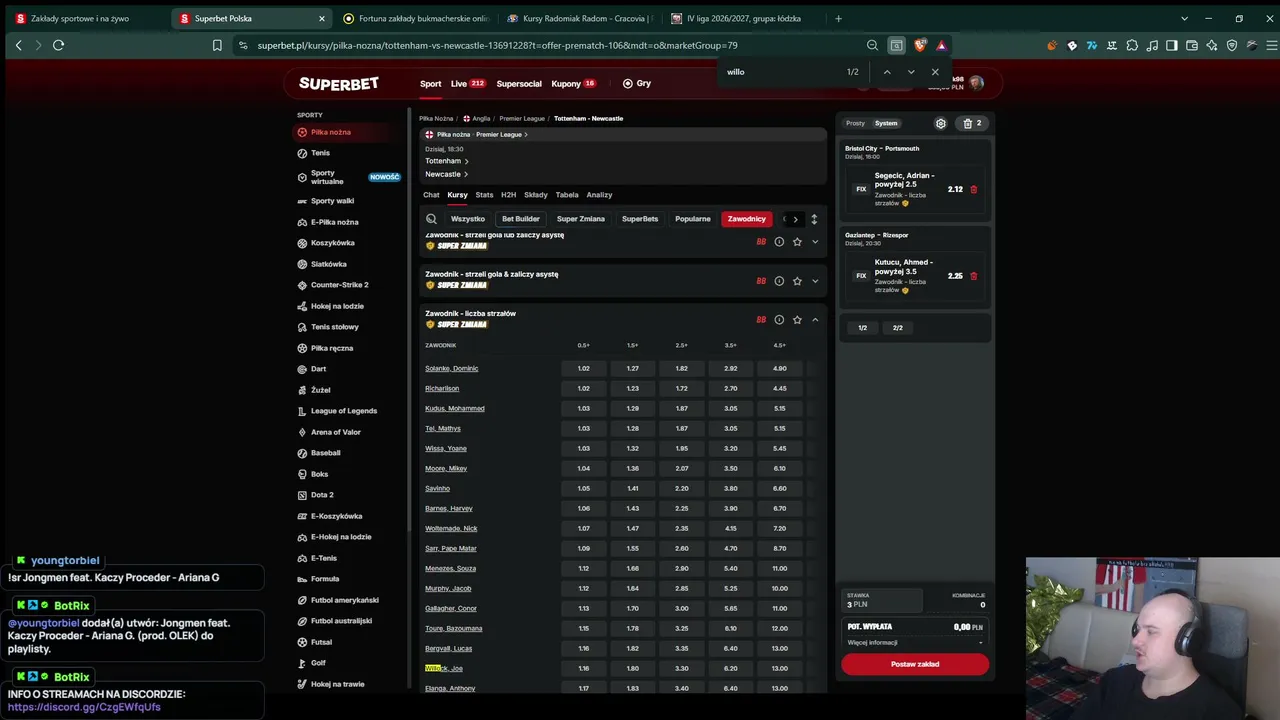Expand the strzeli gola lub zaliczy asystę market
1280x720 pixels.
815,241
